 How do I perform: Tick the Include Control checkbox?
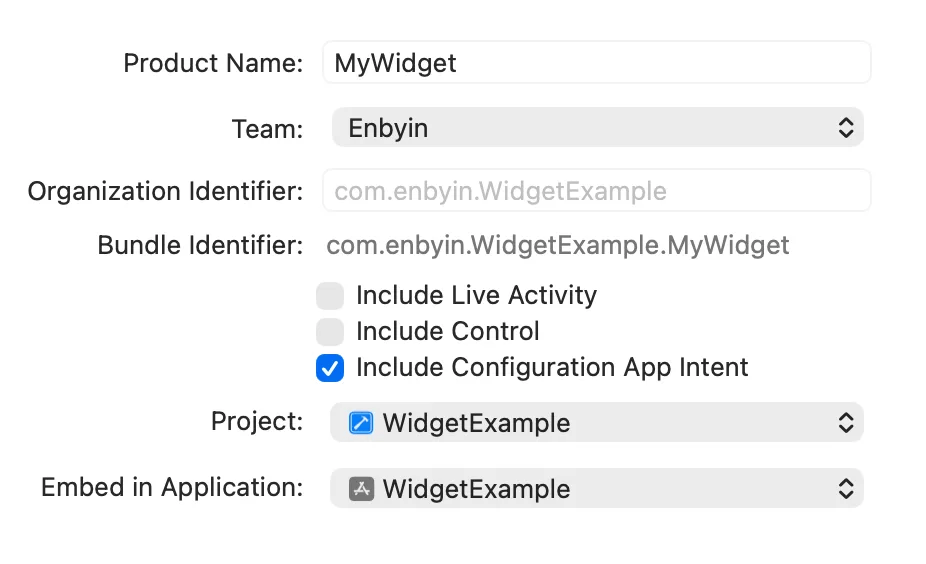330,332
